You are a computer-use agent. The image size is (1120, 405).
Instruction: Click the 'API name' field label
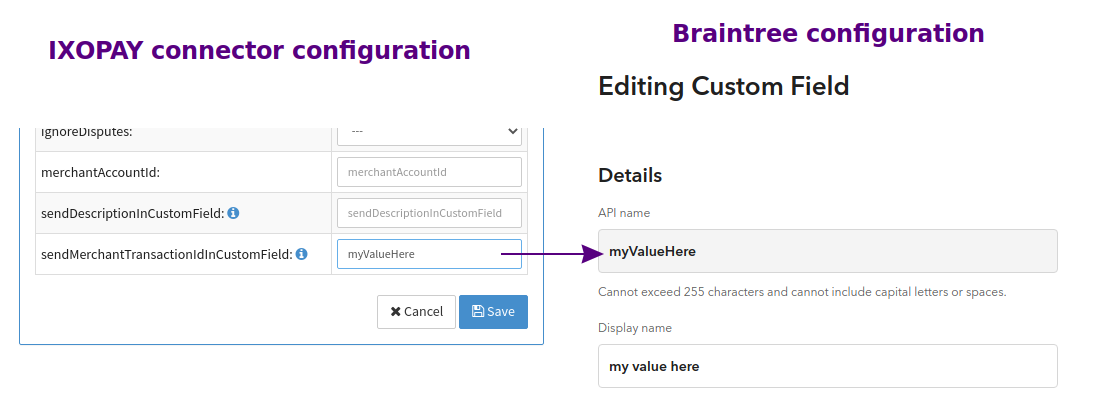point(624,213)
